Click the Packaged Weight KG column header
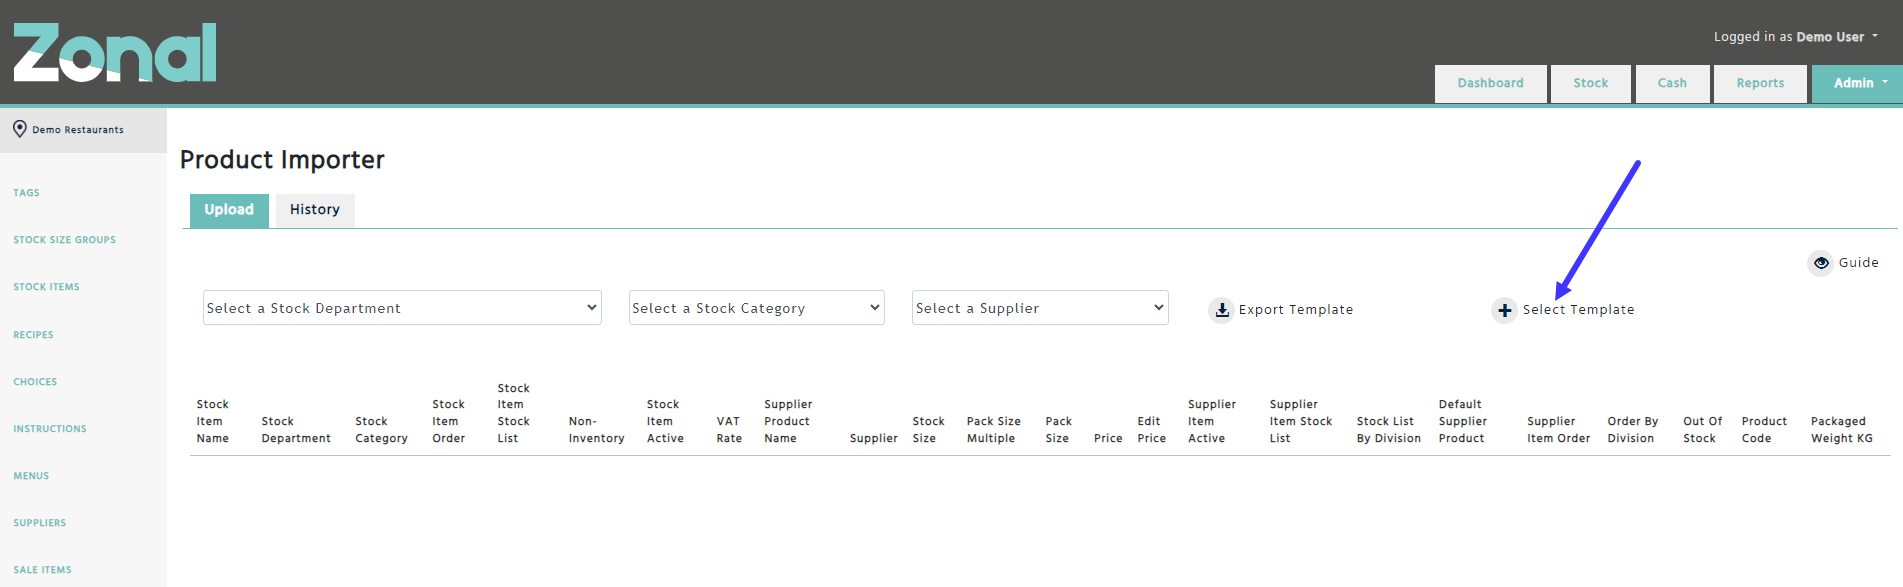1903x587 pixels. pos(1841,430)
